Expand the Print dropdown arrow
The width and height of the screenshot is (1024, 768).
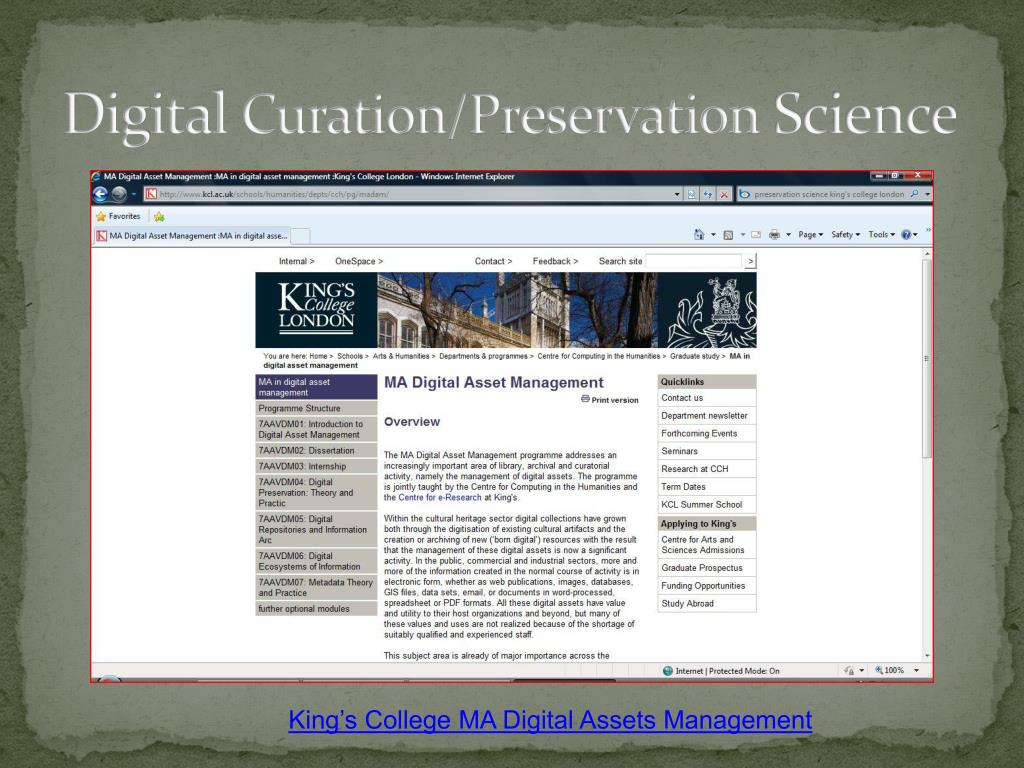point(788,235)
